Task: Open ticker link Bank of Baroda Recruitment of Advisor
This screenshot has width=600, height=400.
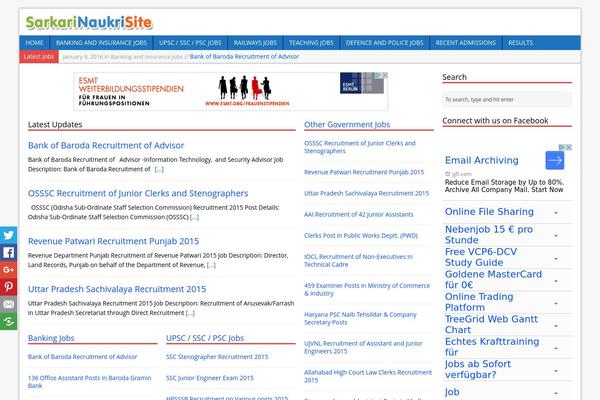Action: (244, 57)
